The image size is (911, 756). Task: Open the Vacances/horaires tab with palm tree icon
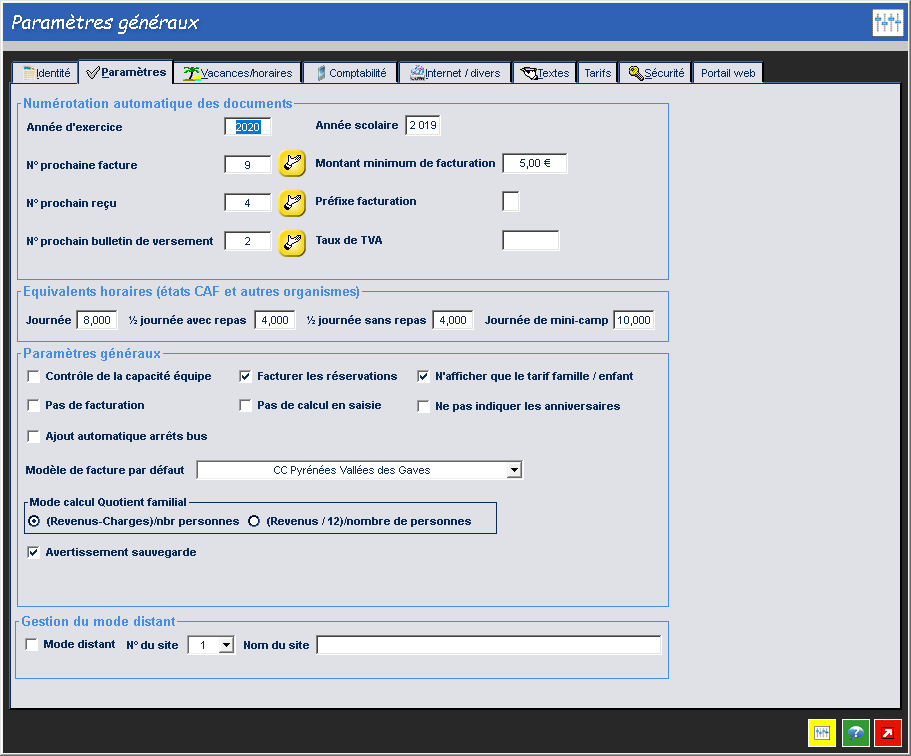point(238,73)
